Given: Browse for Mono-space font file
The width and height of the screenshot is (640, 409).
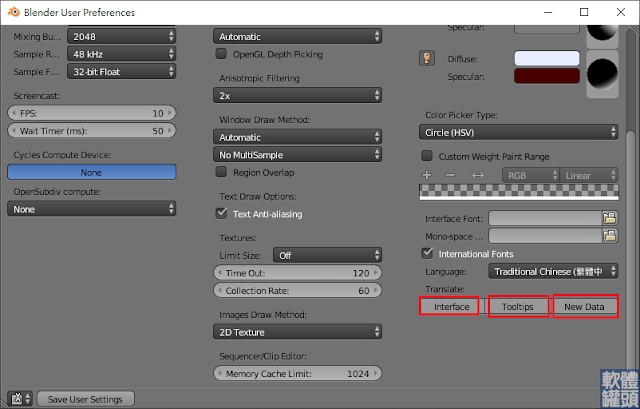Looking at the screenshot, I should pyautogui.click(x=610, y=236).
